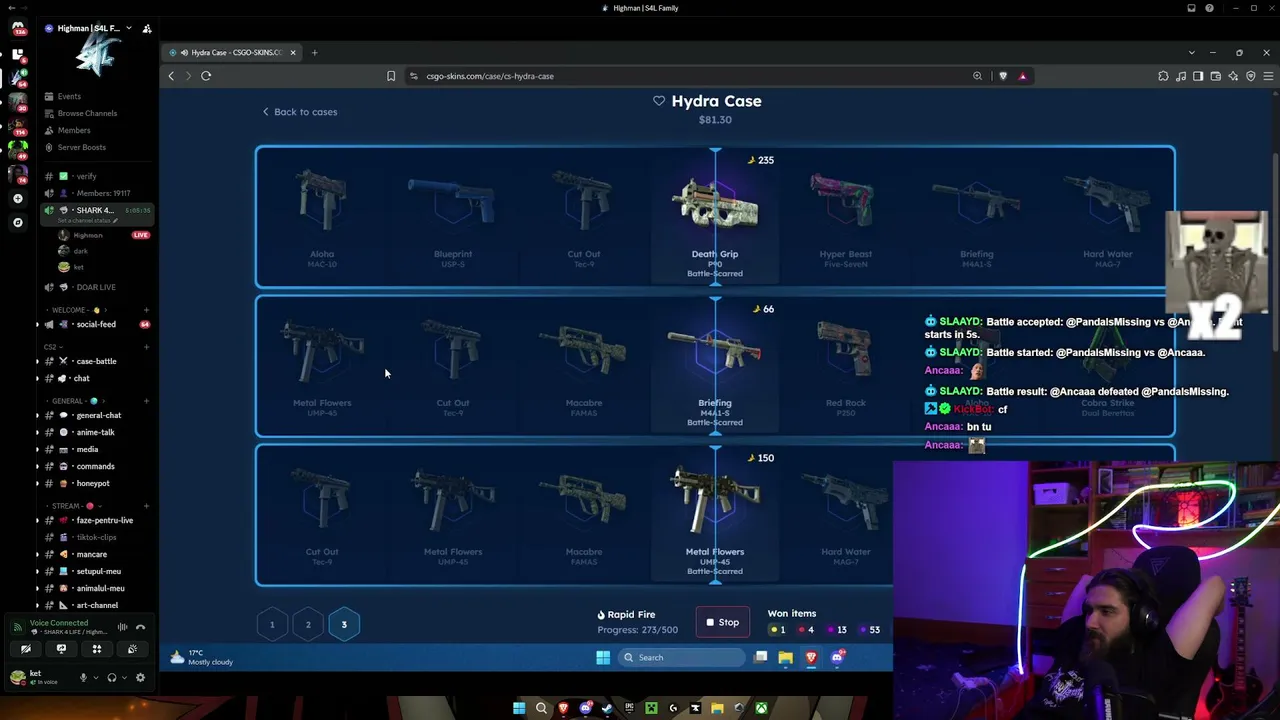Image resolution: width=1280 pixels, height=720 pixels.
Task: Open a new browser tab
Action: coord(314,52)
